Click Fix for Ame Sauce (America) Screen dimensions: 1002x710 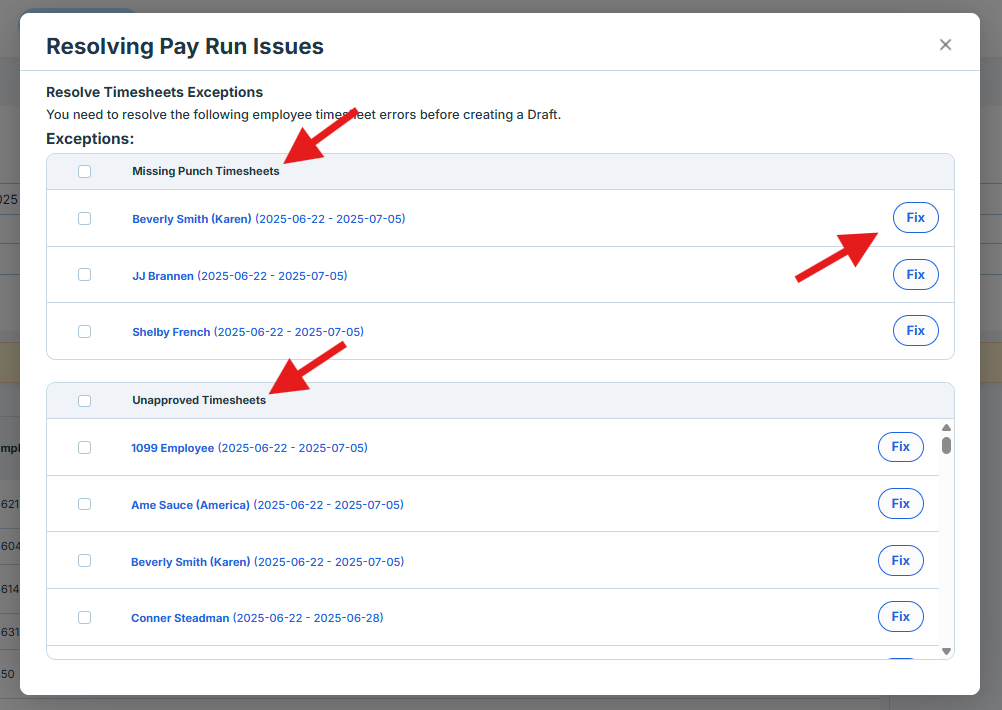900,504
